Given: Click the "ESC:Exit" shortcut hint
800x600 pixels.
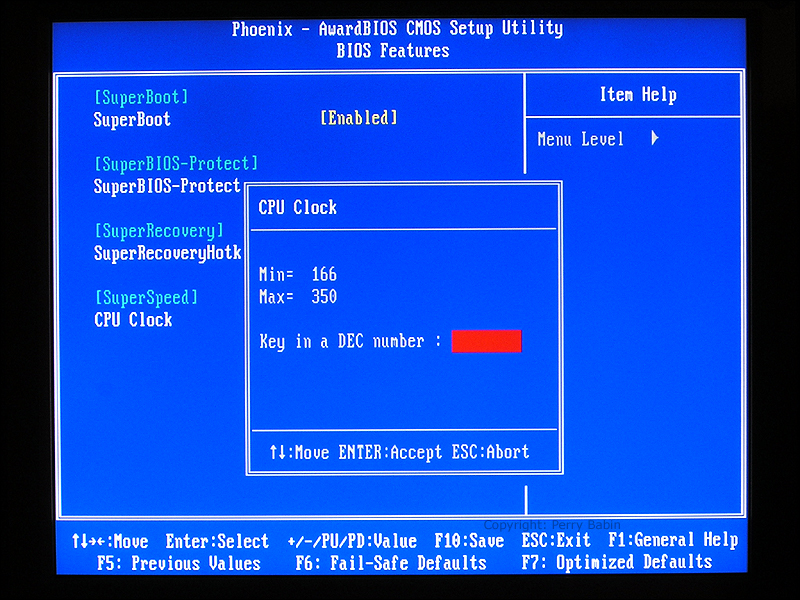Looking at the screenshot, I should point(556,540).
